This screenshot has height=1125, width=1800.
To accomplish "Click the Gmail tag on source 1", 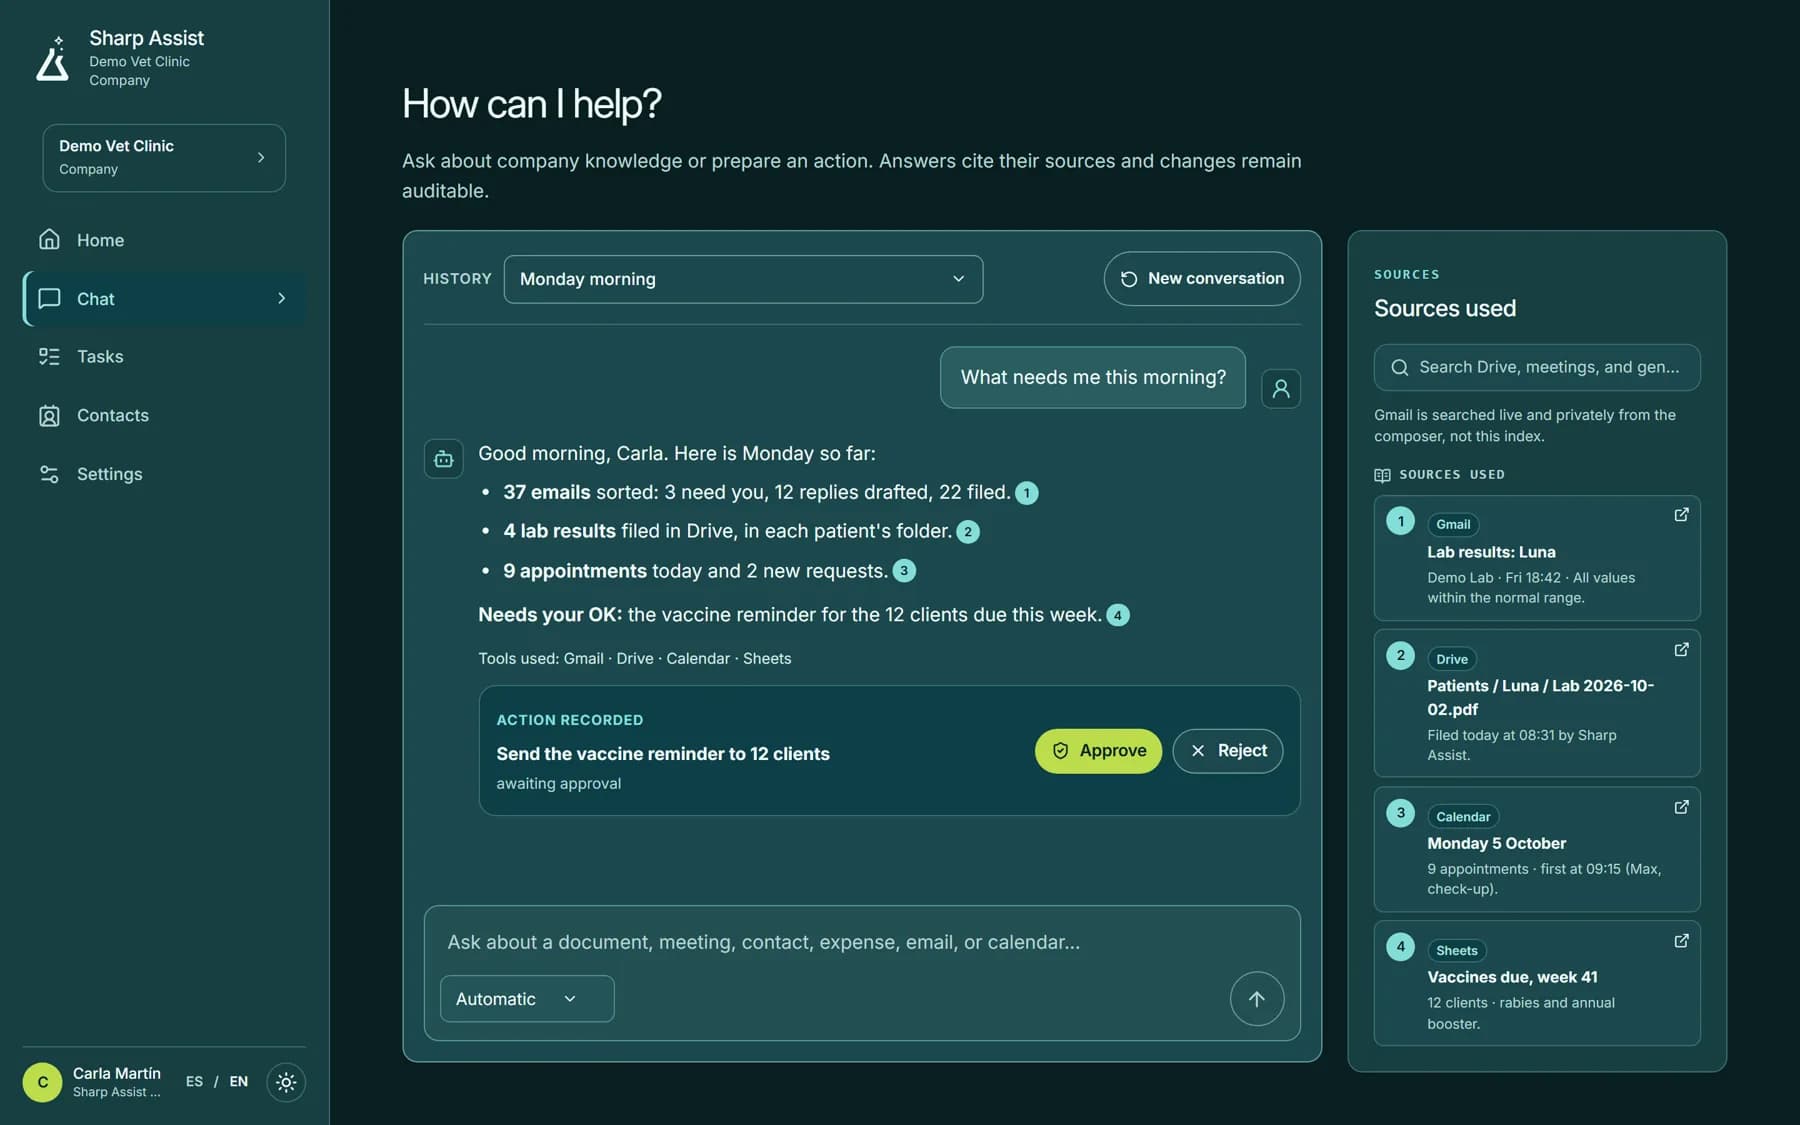I will (1452, 525).
